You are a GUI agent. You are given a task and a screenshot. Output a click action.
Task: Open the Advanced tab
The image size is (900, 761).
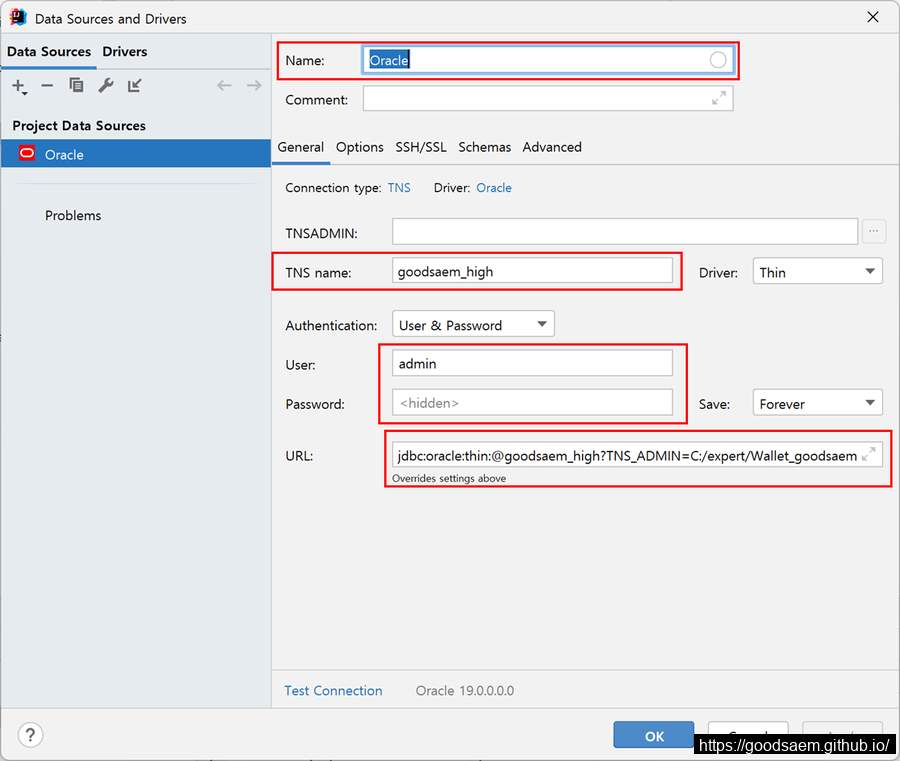coord(552,147)
